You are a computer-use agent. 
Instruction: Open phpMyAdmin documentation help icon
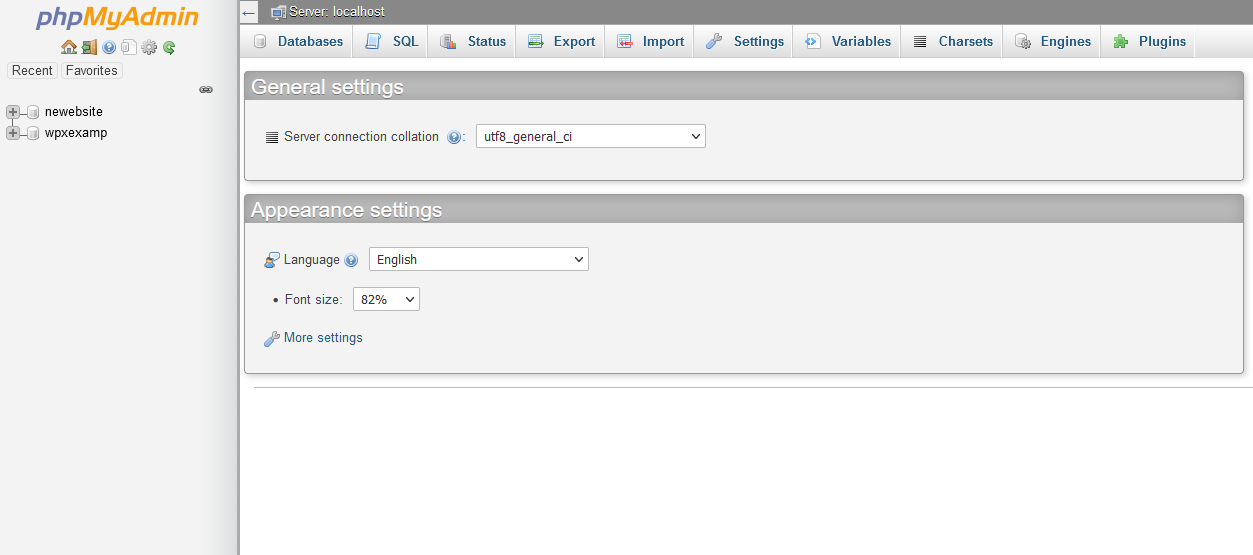(x=109, y=47)
